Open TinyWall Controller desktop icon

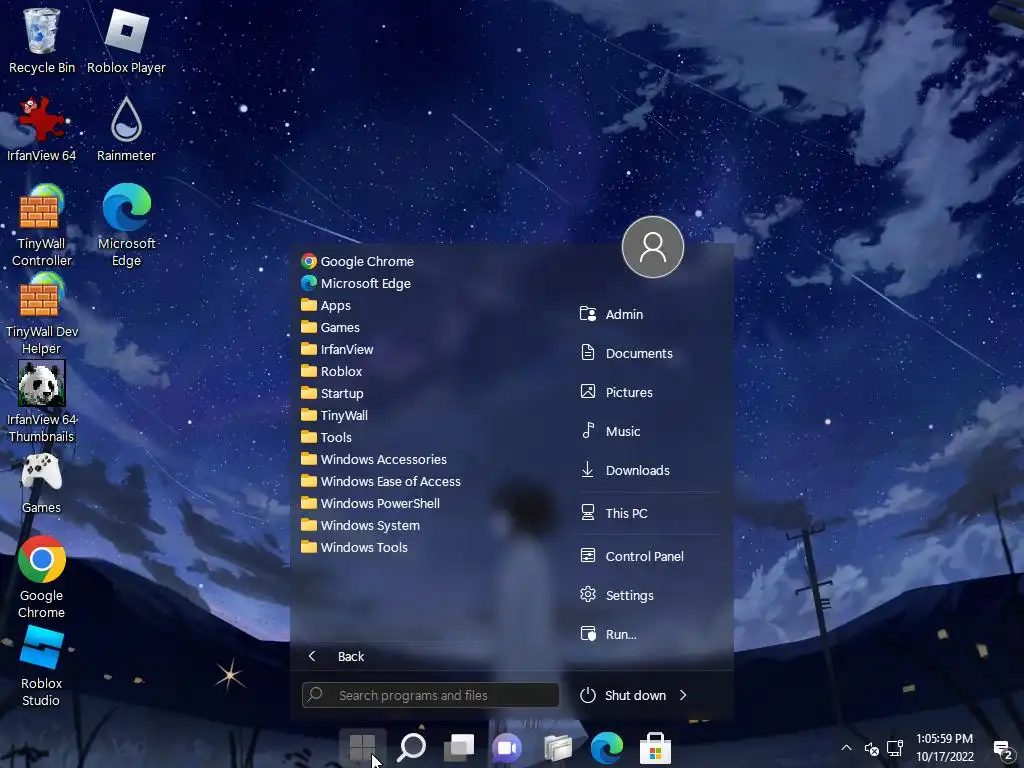[x=41, y=225]
